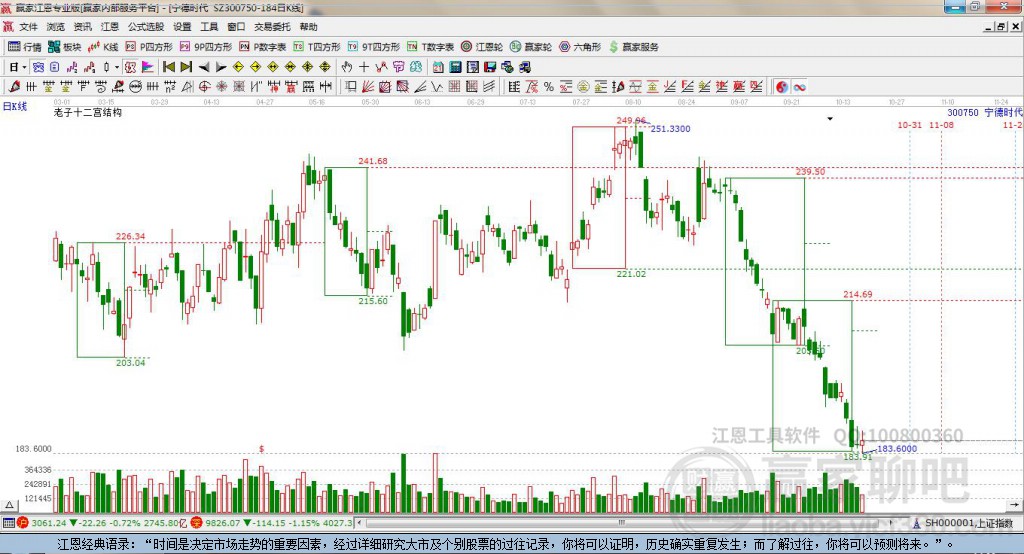
Task: Click the pink flag chart icon
Action: pos(148,67)
